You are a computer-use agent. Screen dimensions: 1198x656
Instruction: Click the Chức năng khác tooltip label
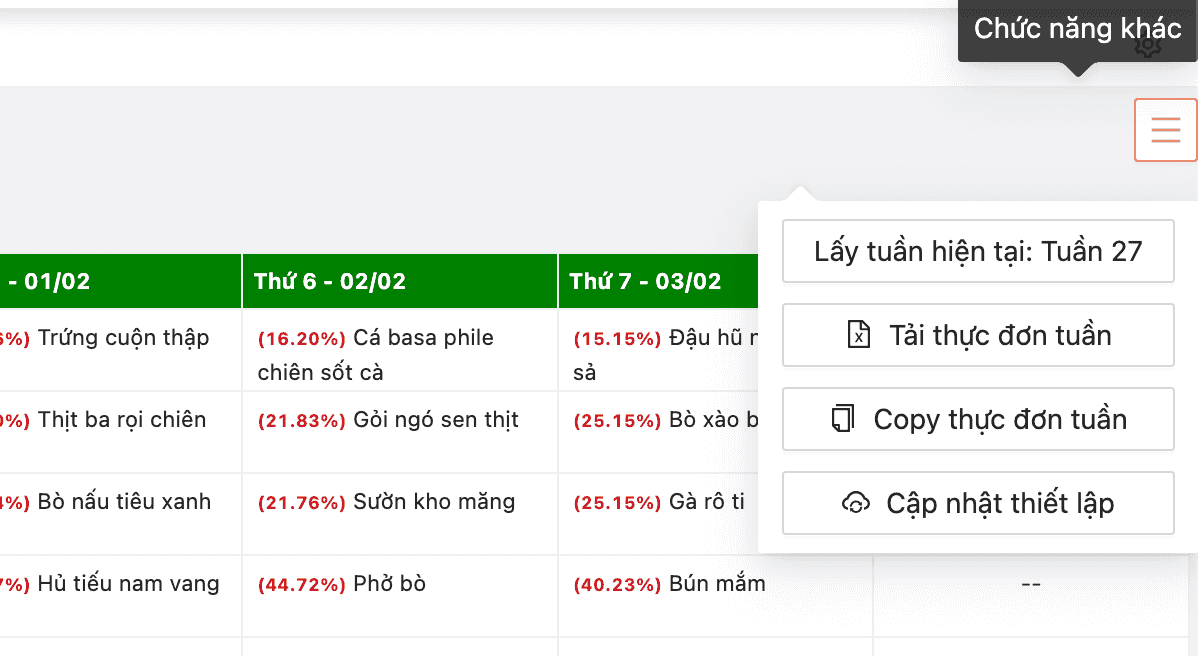click(1077, 29)
